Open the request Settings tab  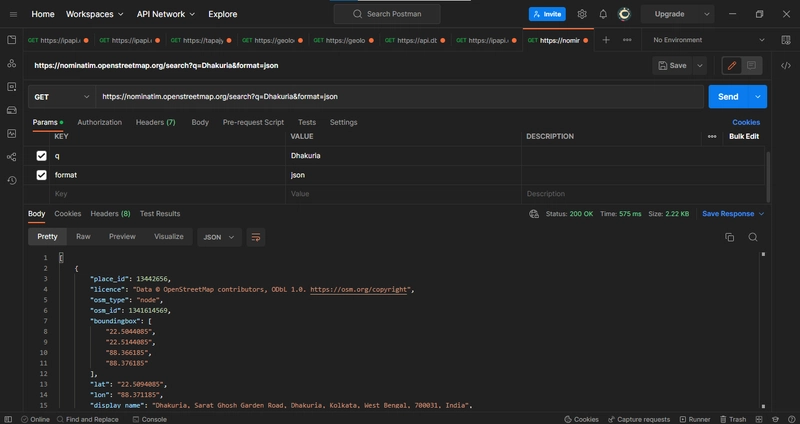[343, 122]
